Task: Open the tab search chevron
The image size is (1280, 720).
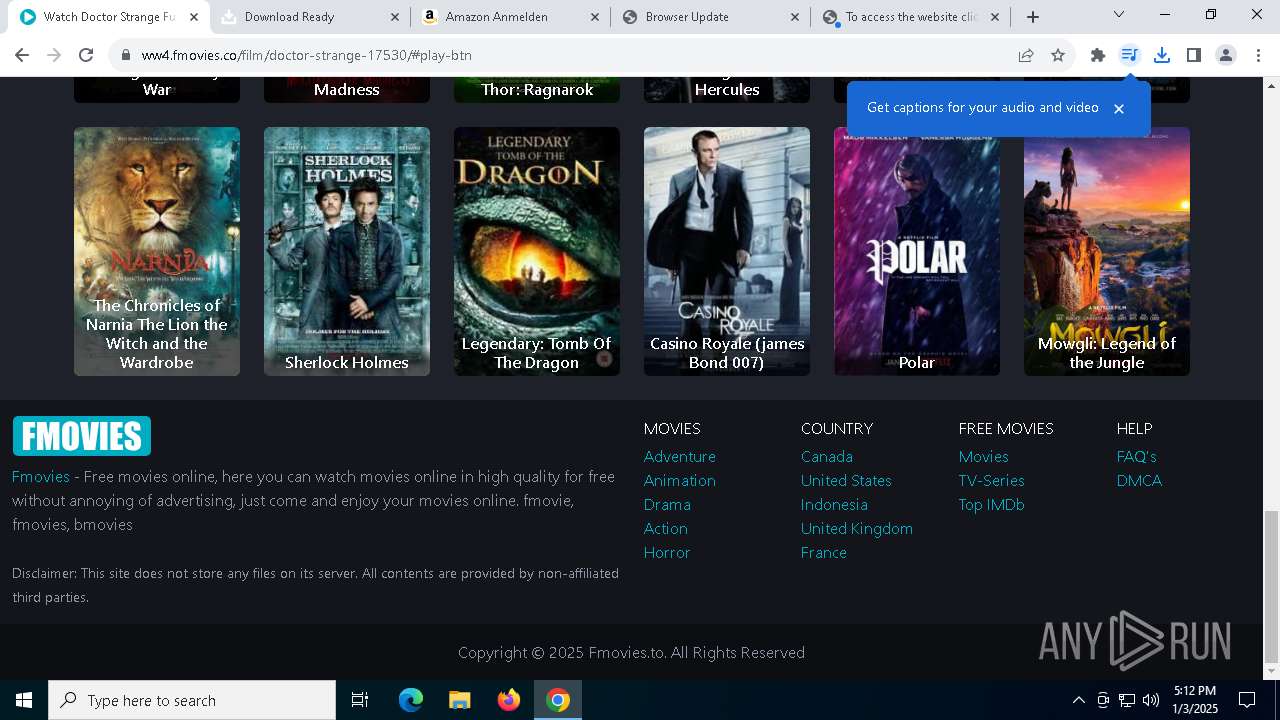Action: point(1119,15)
